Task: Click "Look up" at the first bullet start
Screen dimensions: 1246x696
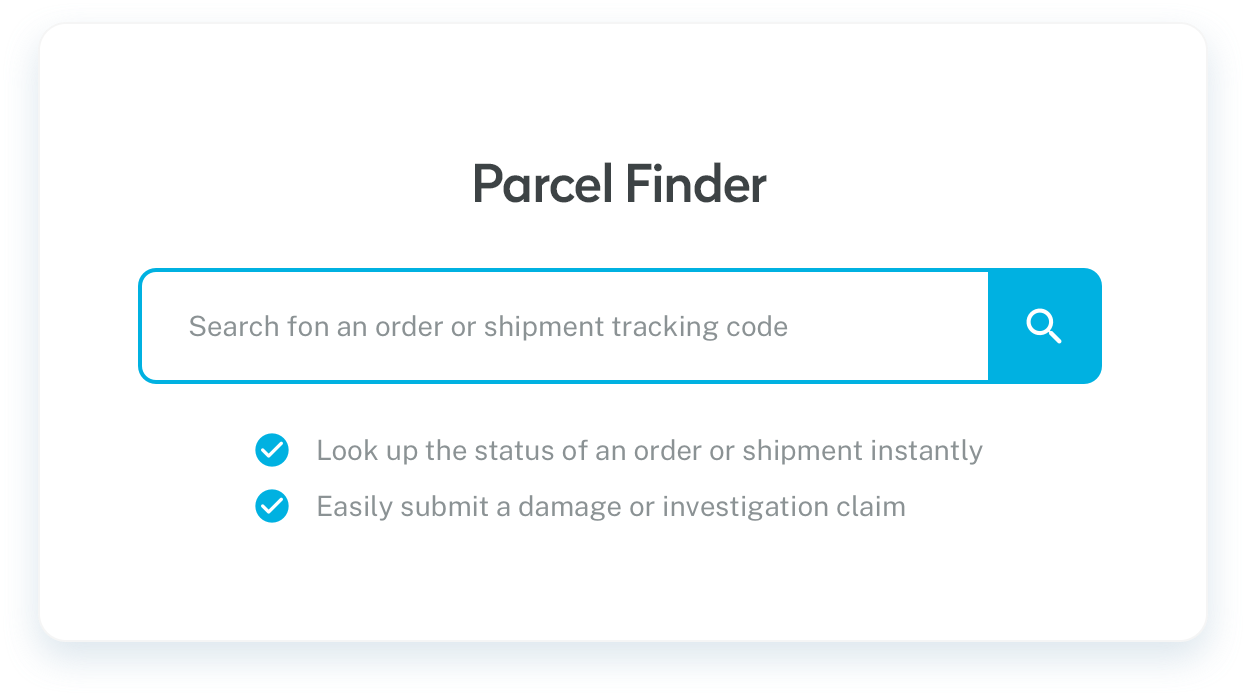Action: tap(367, 451)
